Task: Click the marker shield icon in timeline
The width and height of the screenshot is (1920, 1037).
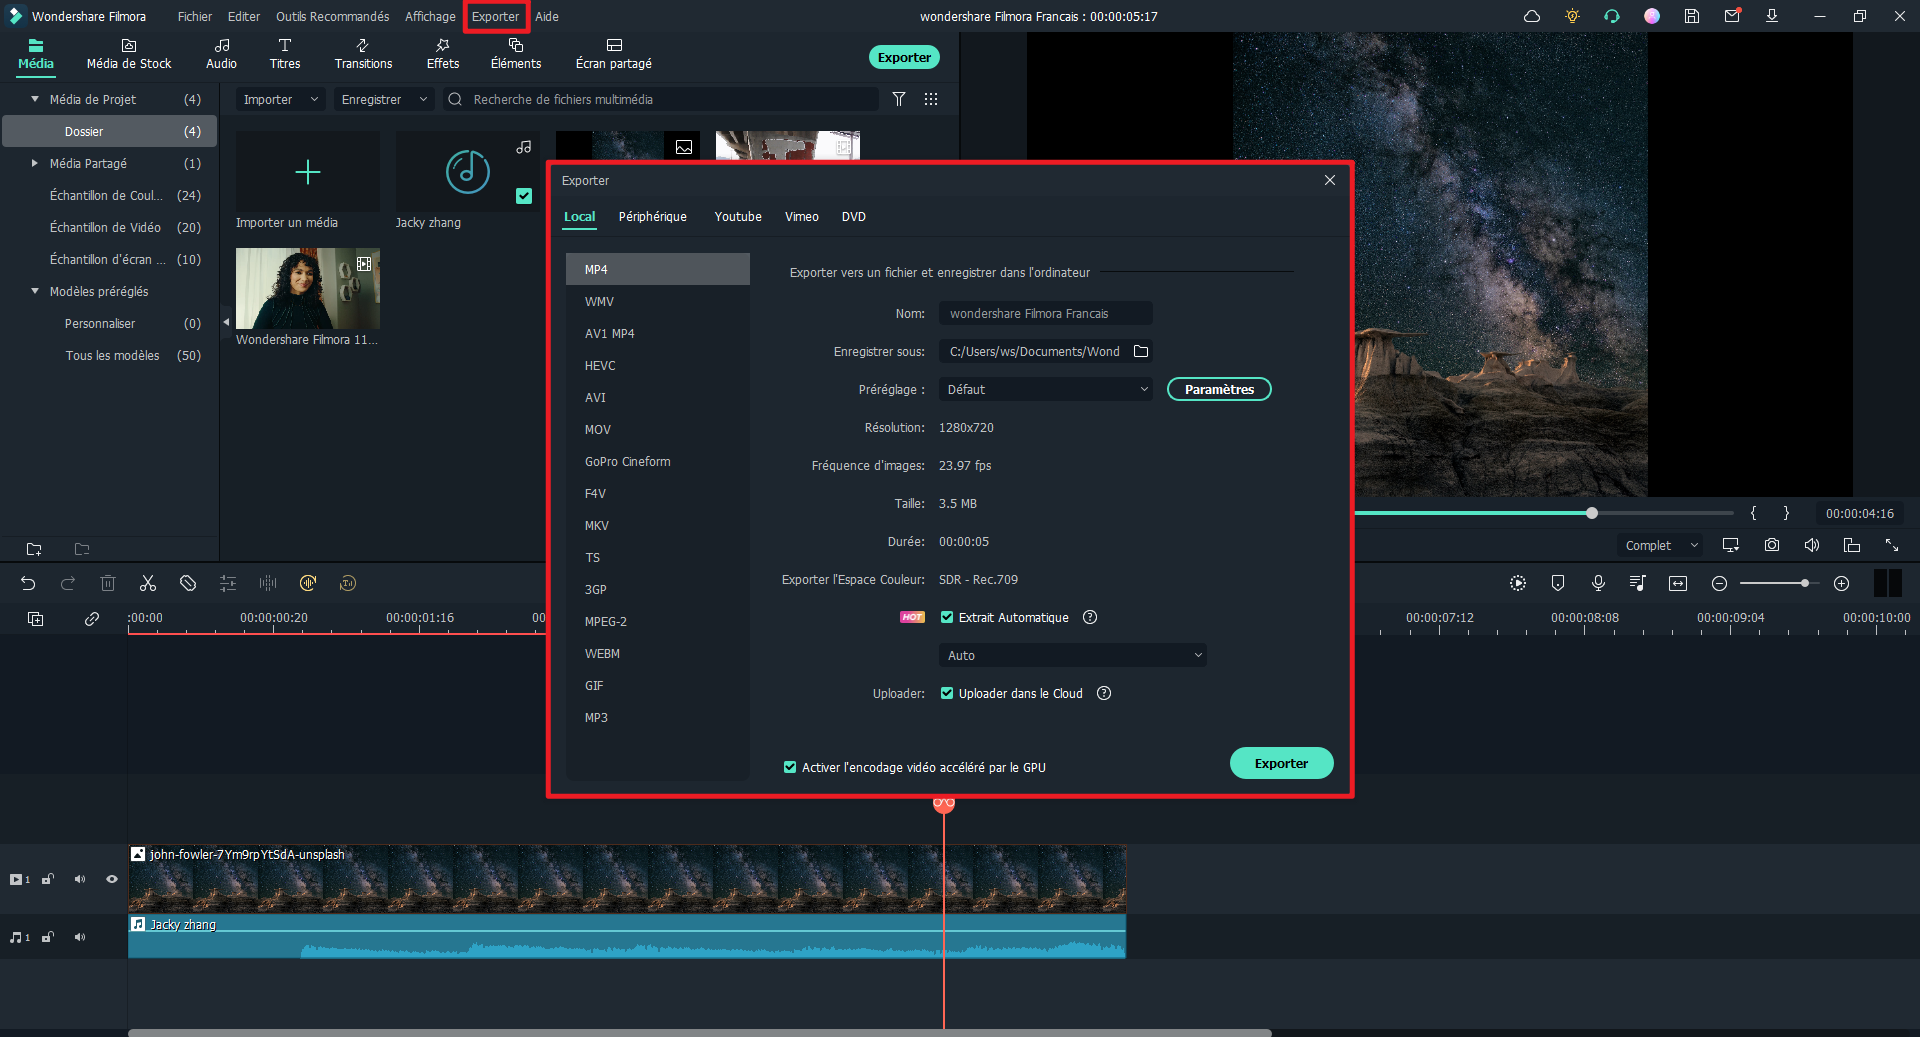Action: (x=1558, y=583)
